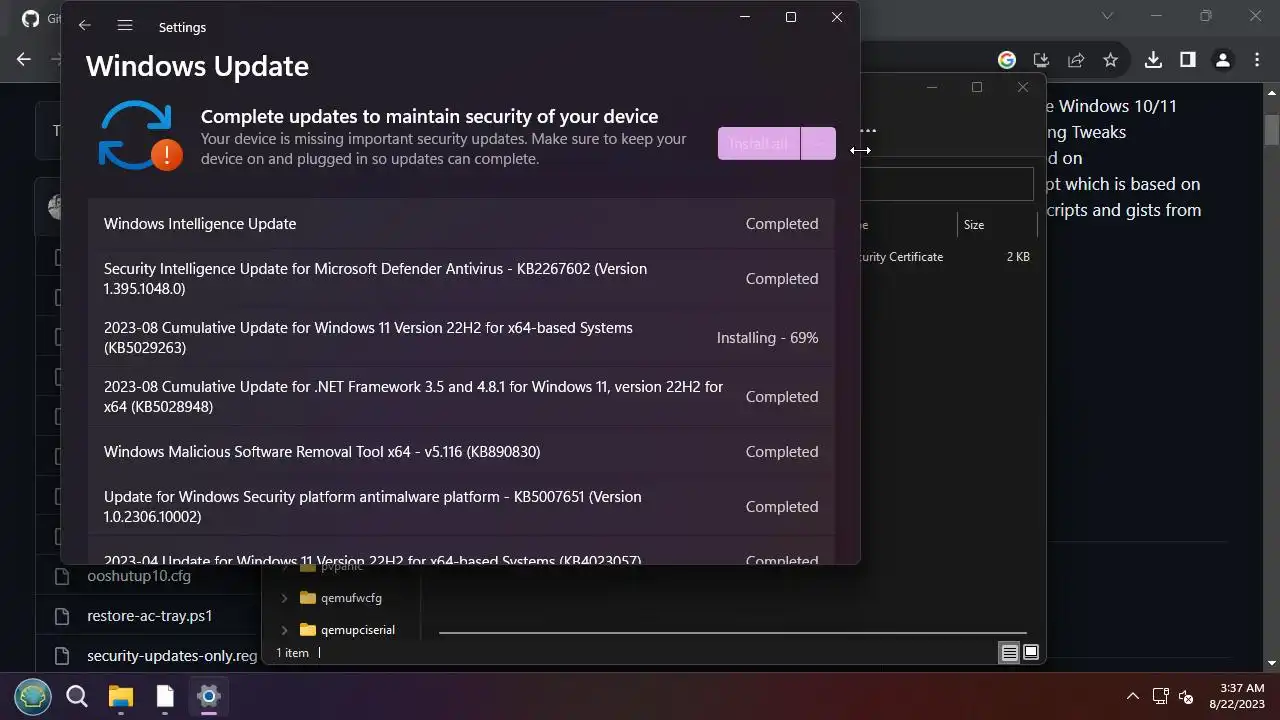Image resolution: width=1280 pixels, height=720 pixels.
Task: Click the browser page scrollbar thumb
Action: (1272, 130)
